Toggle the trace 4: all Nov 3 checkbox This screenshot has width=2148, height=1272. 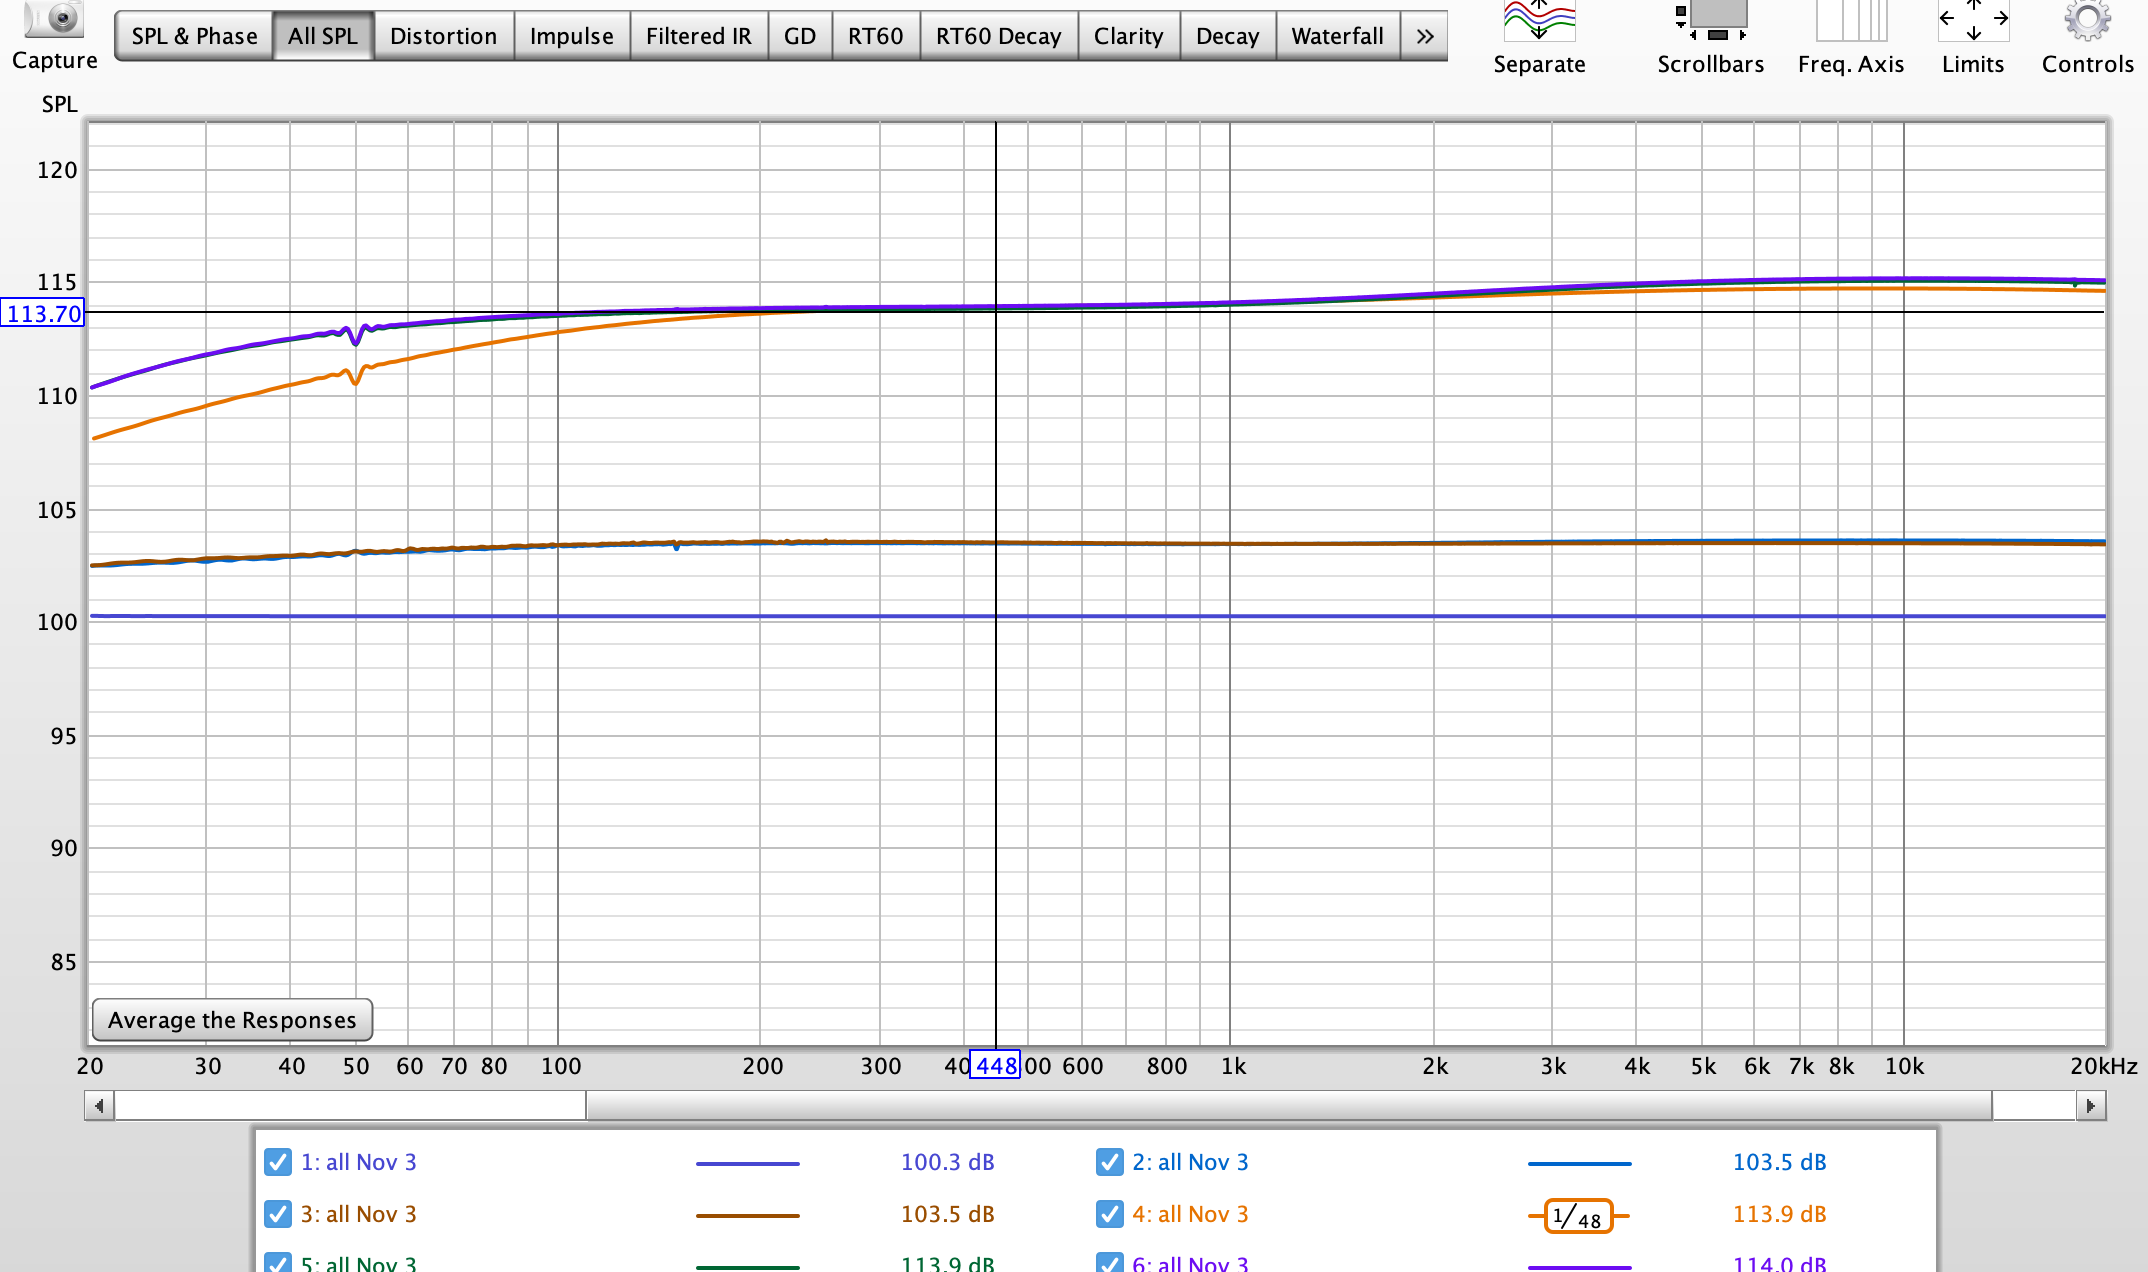click(1109, 1214)
